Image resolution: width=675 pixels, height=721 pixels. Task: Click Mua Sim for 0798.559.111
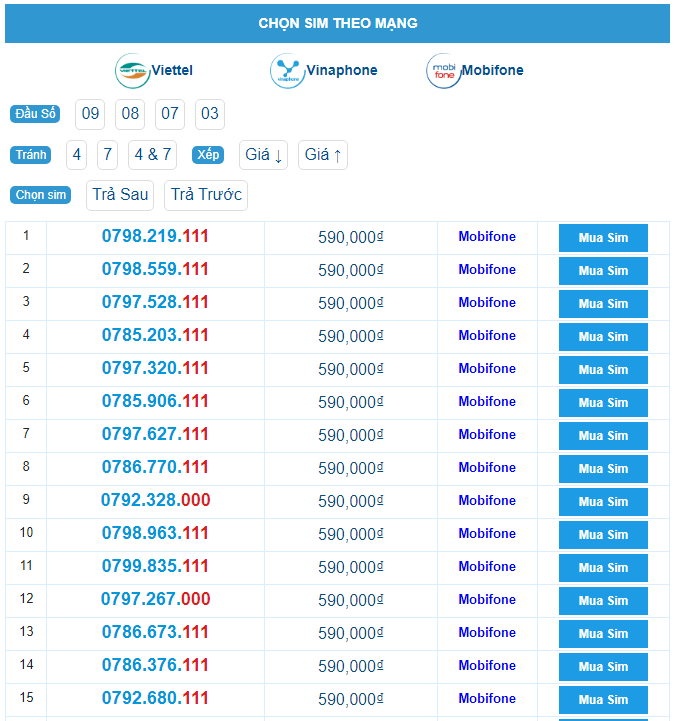[603, 271]
